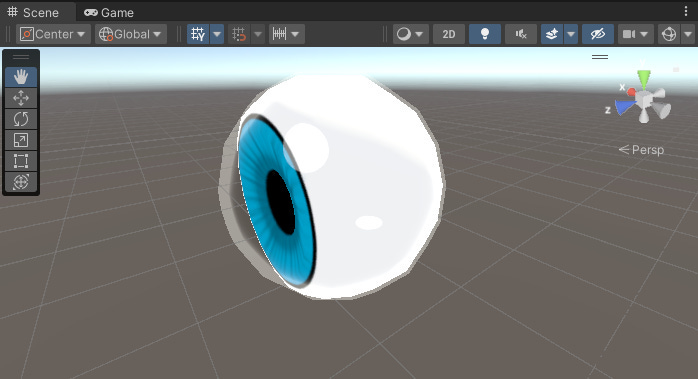The height and width of the screenshot is (379, 698).
Task: Select the Rect transform tool
Action: pos(21,161)
